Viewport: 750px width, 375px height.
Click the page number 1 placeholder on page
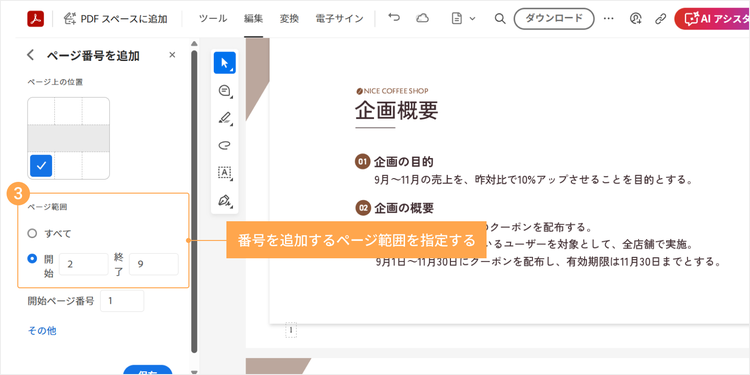(291, 330)
